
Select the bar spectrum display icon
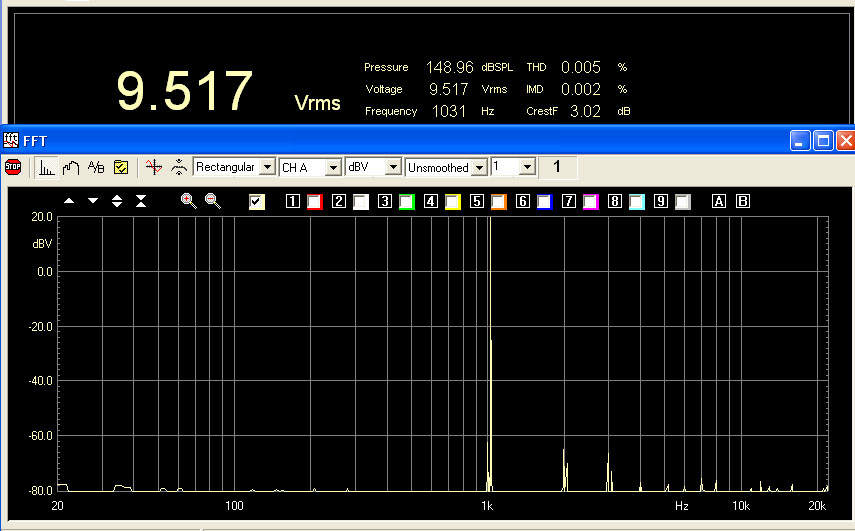(x=47, y=167)
